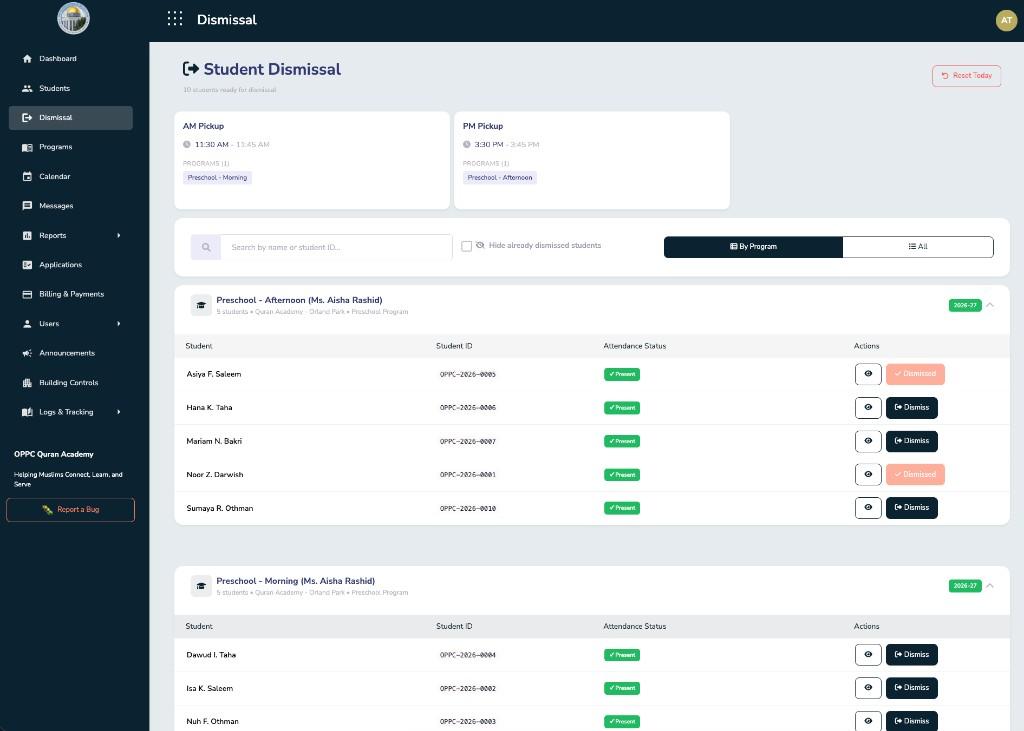
Task: Go to Billing & Payments page
Action: pyautogui.click(x=71, y=294)
